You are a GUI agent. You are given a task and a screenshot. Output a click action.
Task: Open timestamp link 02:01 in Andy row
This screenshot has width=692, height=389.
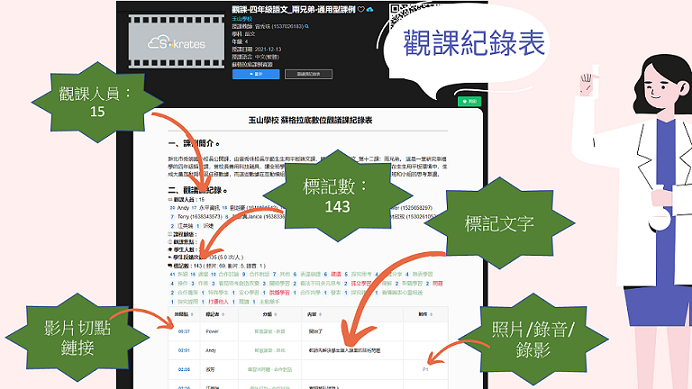click(x=184, y=350)
